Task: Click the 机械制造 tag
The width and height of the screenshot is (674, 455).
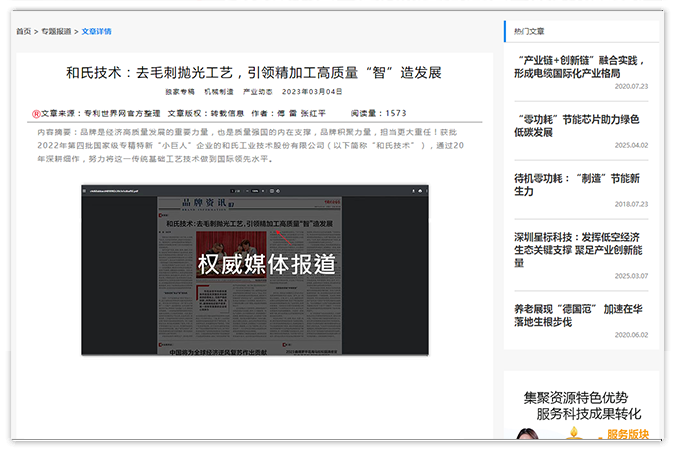Action: [x=219, y=92]
